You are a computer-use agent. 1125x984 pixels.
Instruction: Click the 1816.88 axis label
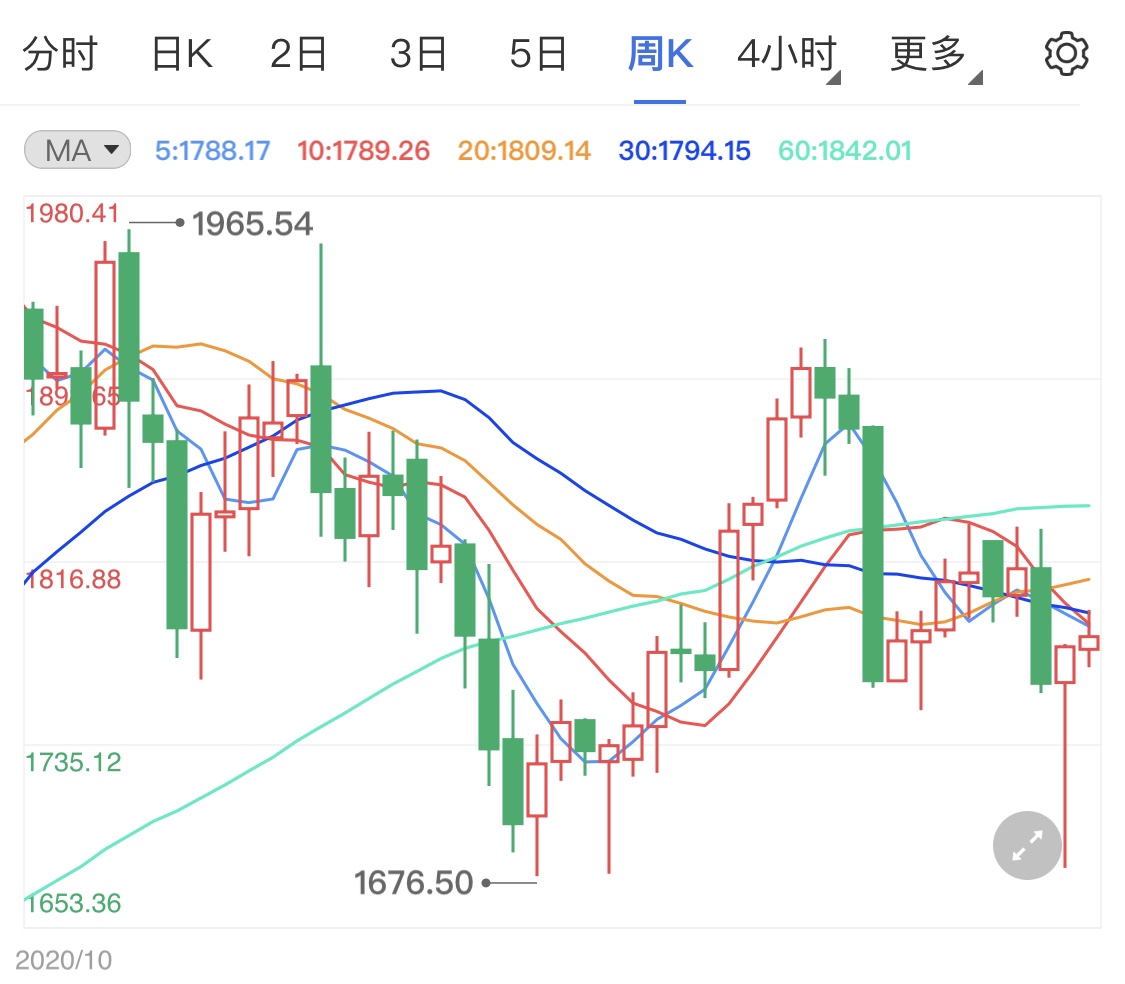(72, 579)
